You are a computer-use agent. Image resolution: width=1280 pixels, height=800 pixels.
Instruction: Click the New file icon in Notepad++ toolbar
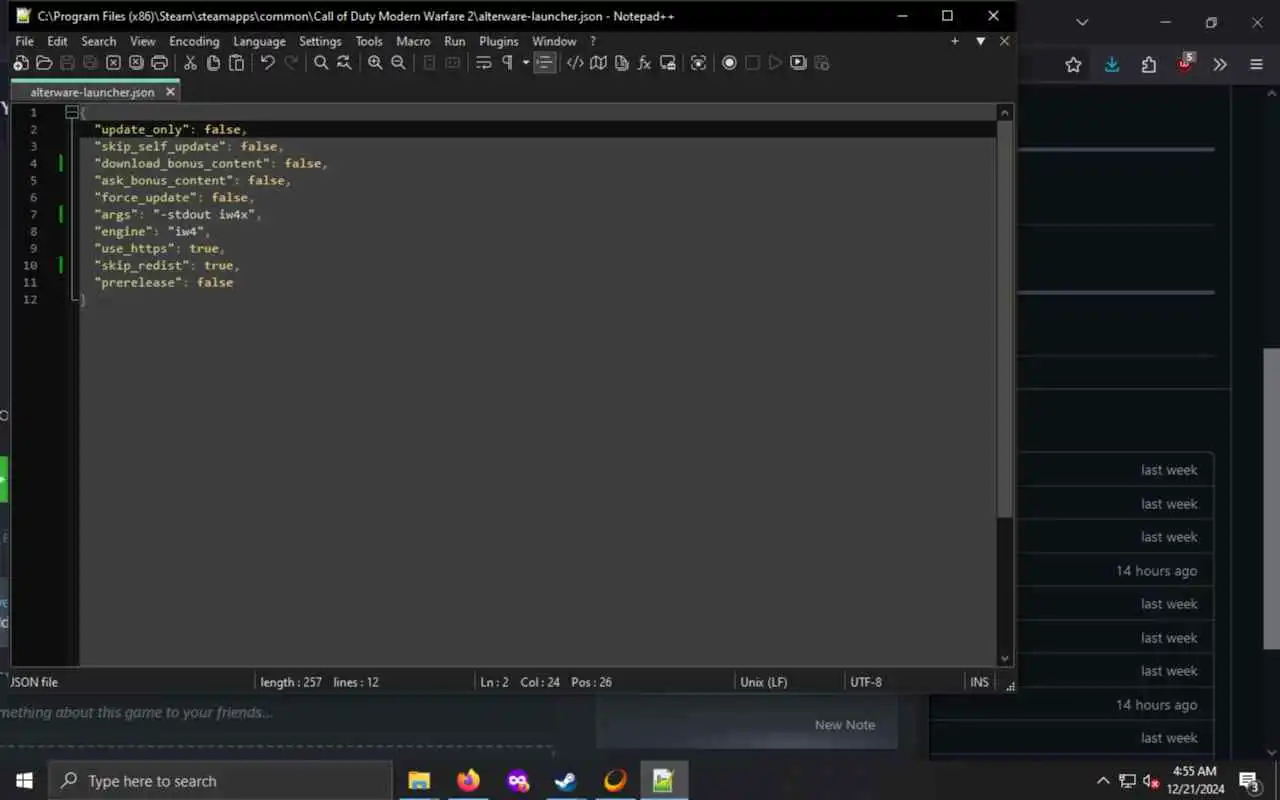coord(21,63)
